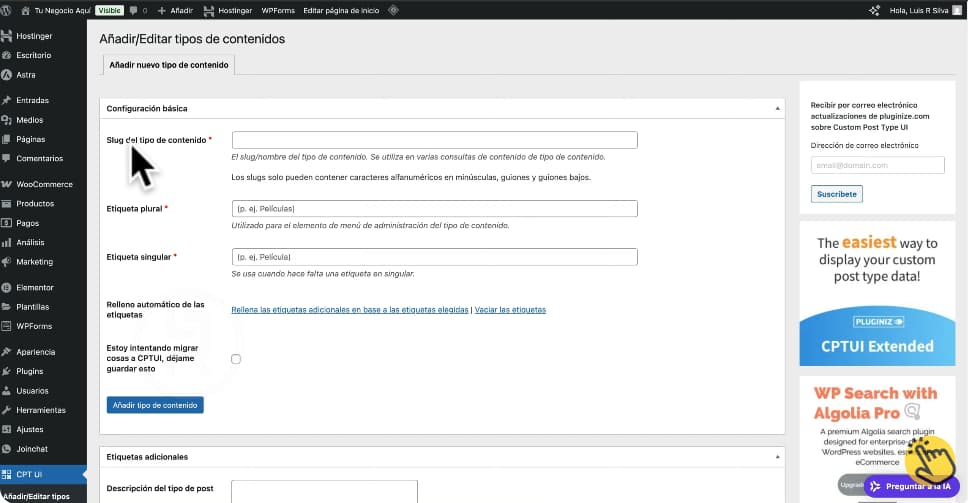Open Escritorio dashboard icon in sidebar
The image size is (968, 503).
click(x=7, y=55)
